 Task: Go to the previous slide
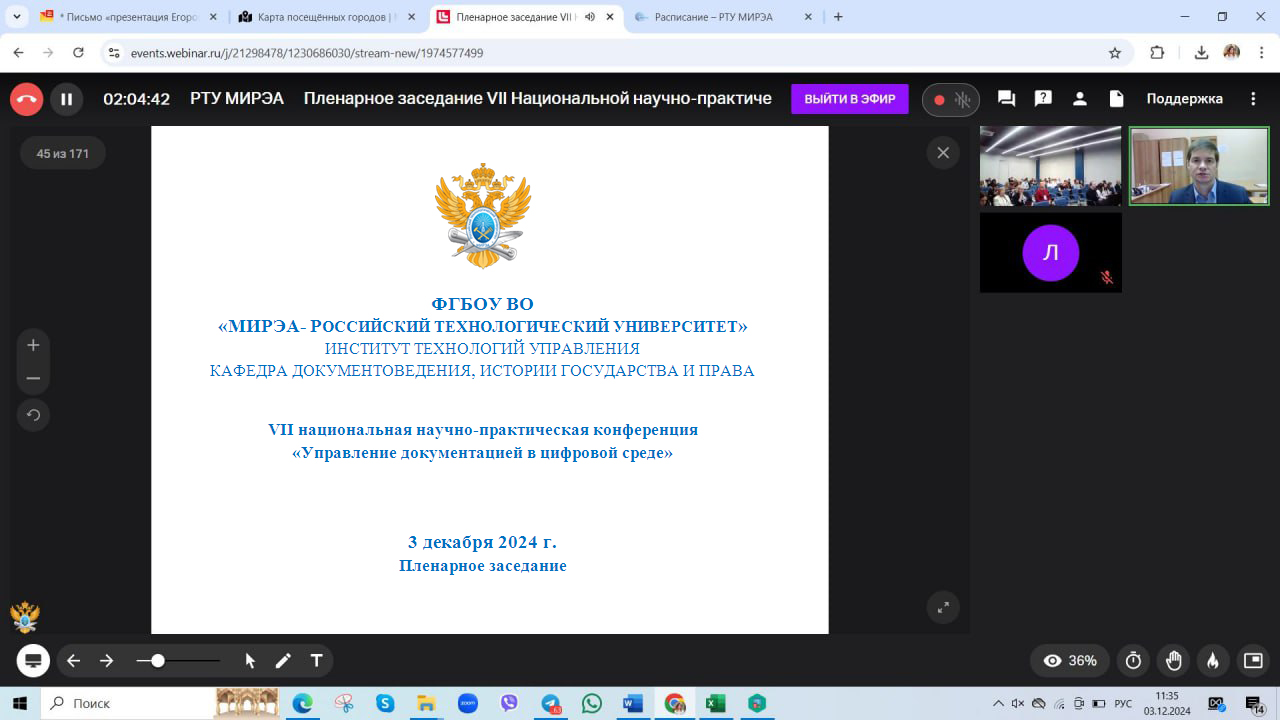click(73, 661)
